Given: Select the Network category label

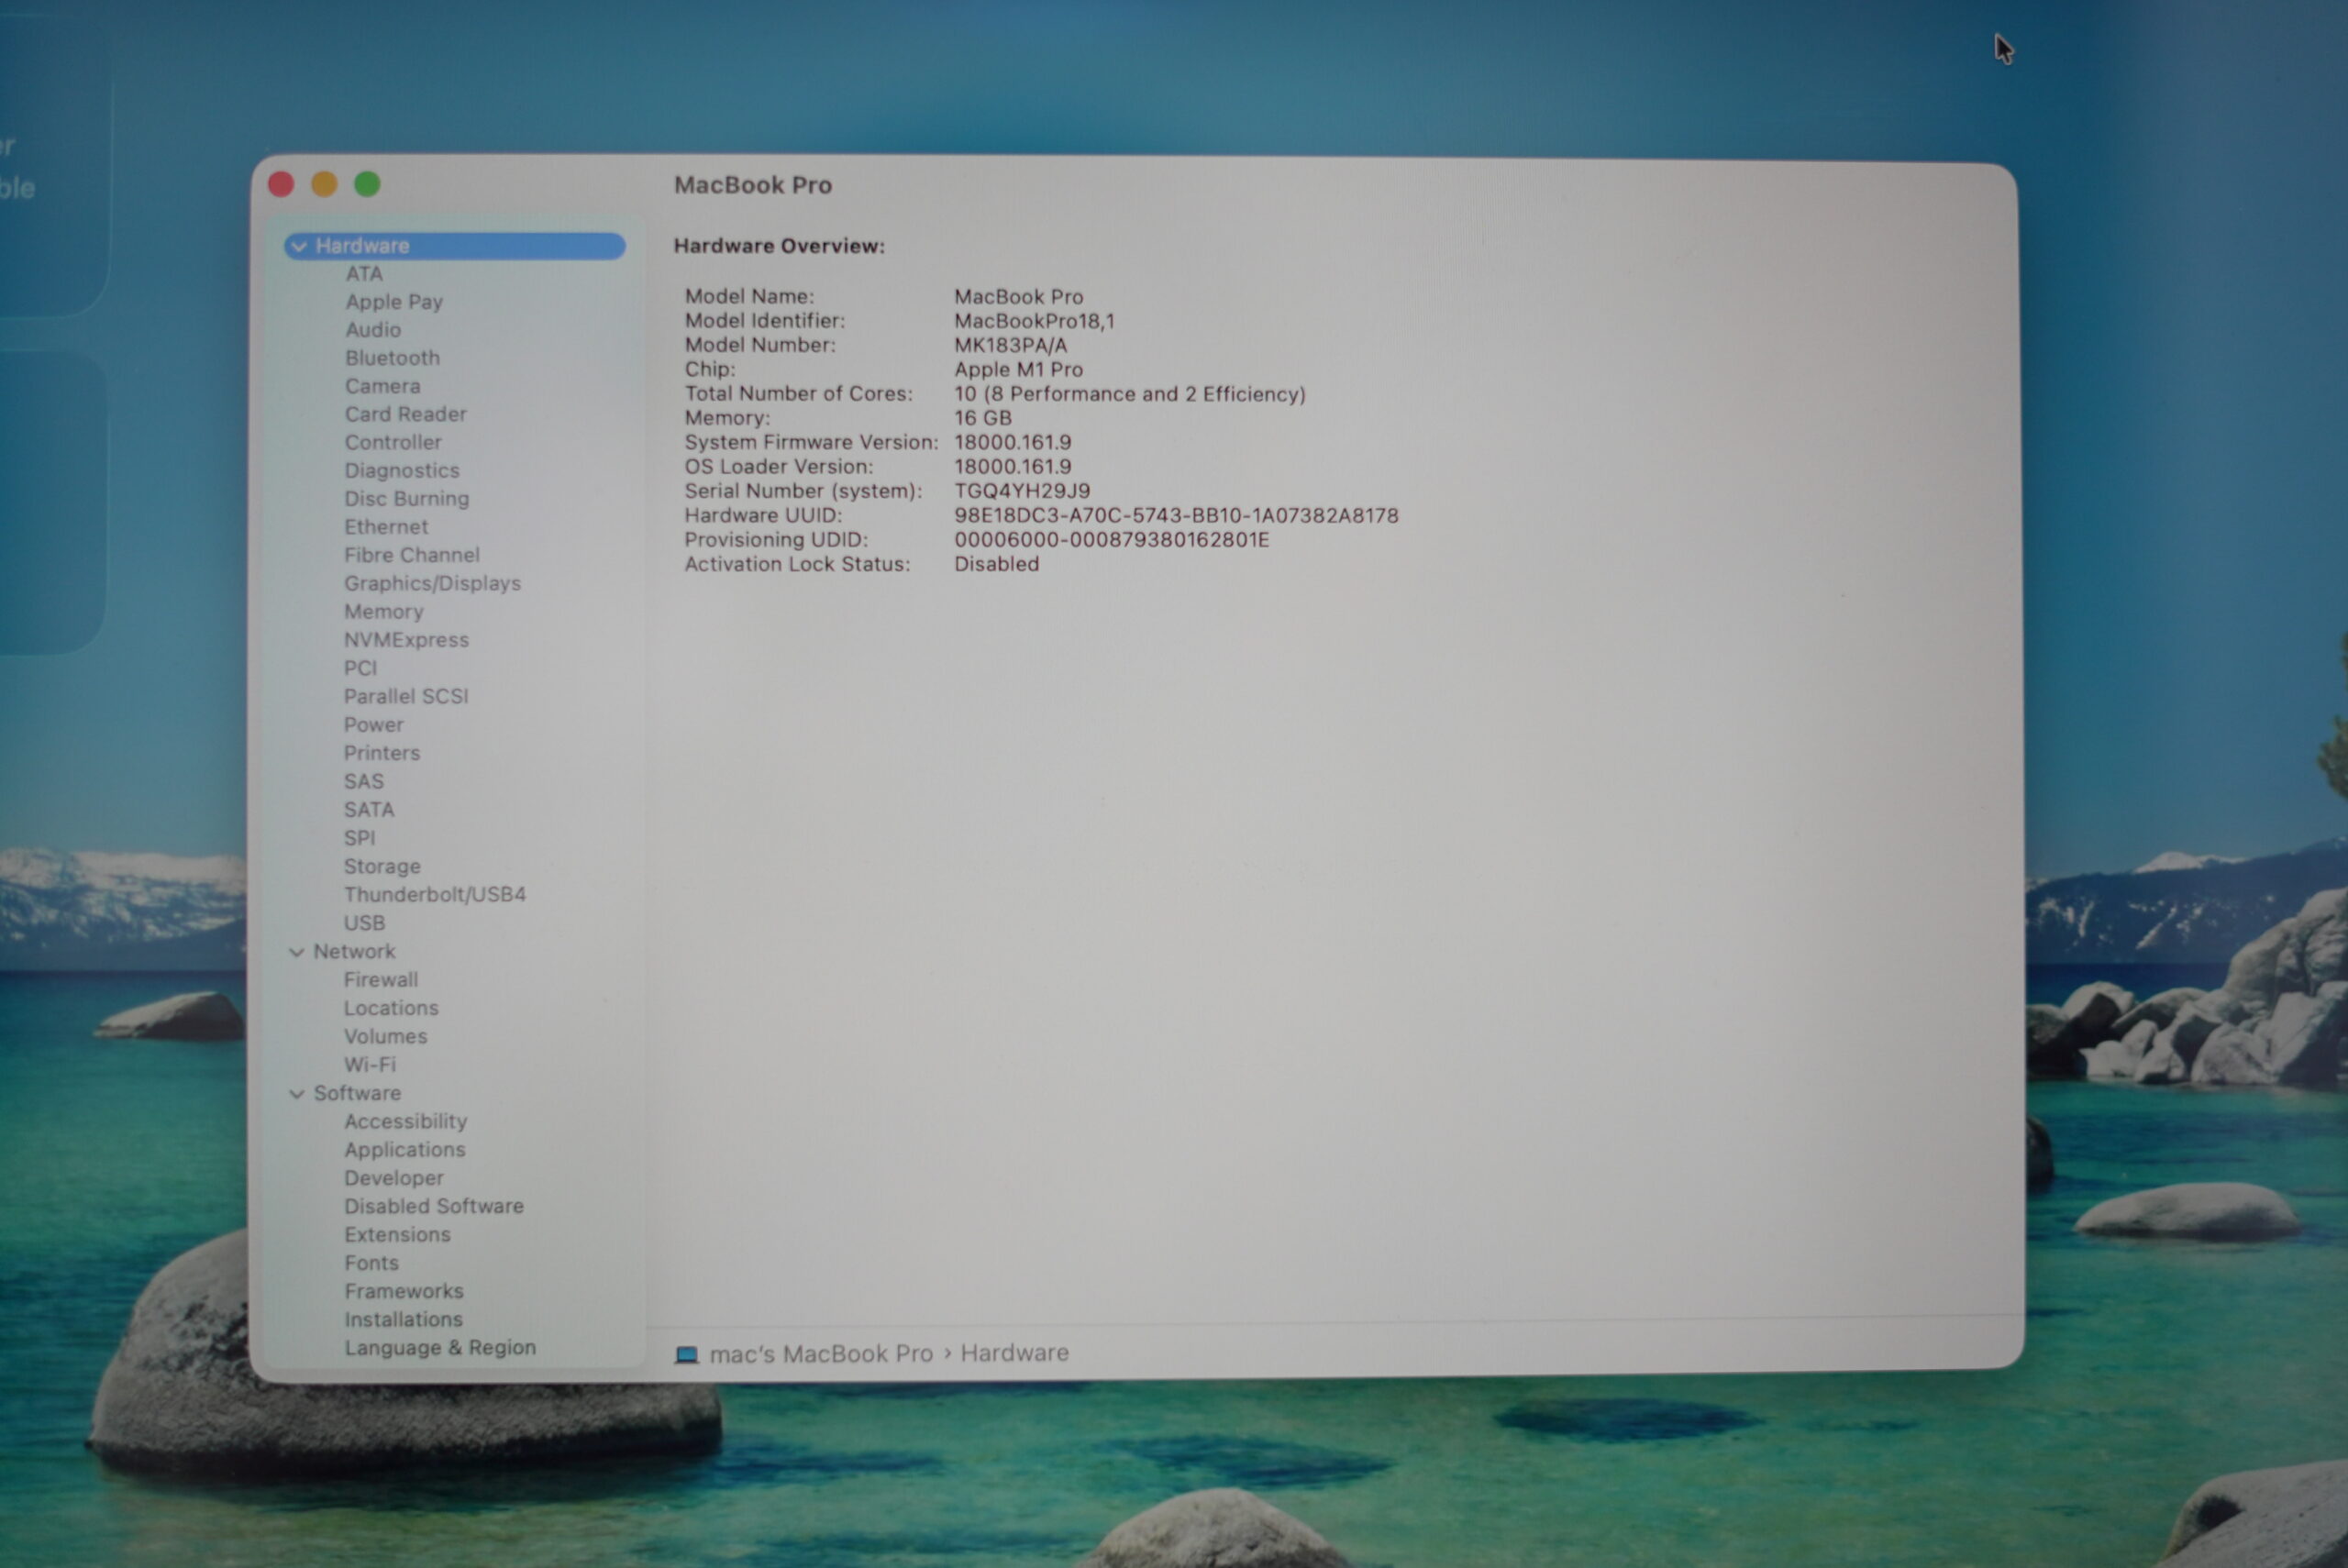Looking at the screenshot, I should (354, 952).
